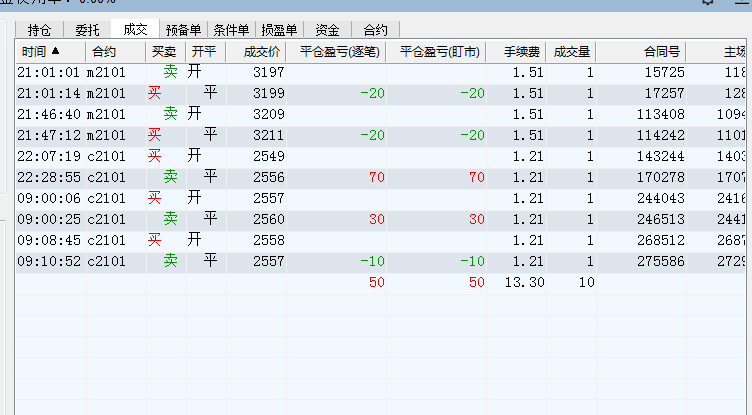Select the trade row at 22:07:19
This screenshot has height=415, width=752.
pos(380,156)
